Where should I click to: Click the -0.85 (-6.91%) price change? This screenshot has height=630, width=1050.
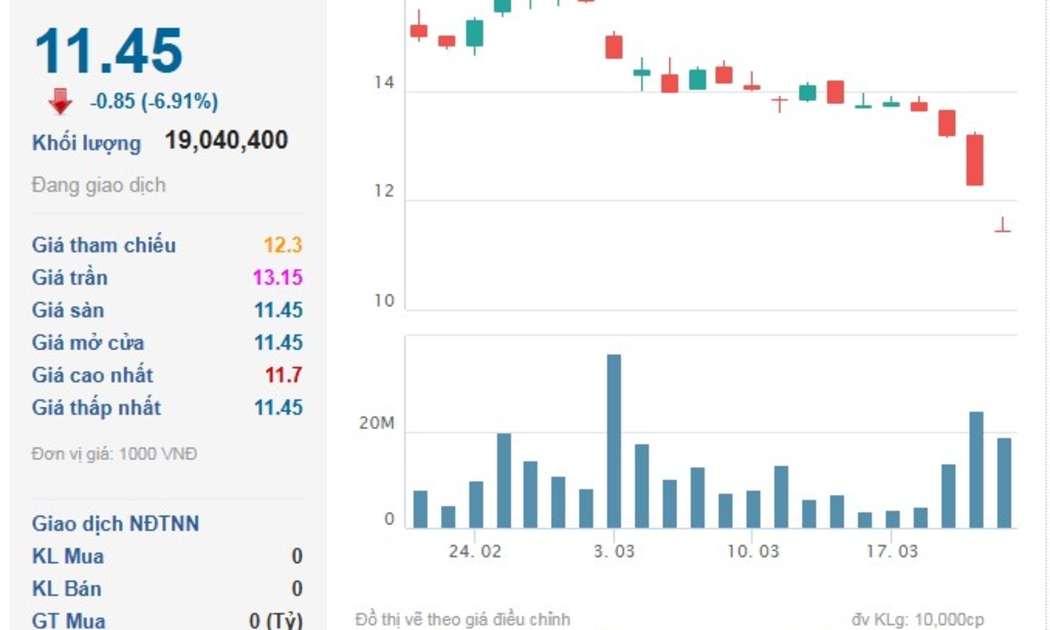point(154,101)
